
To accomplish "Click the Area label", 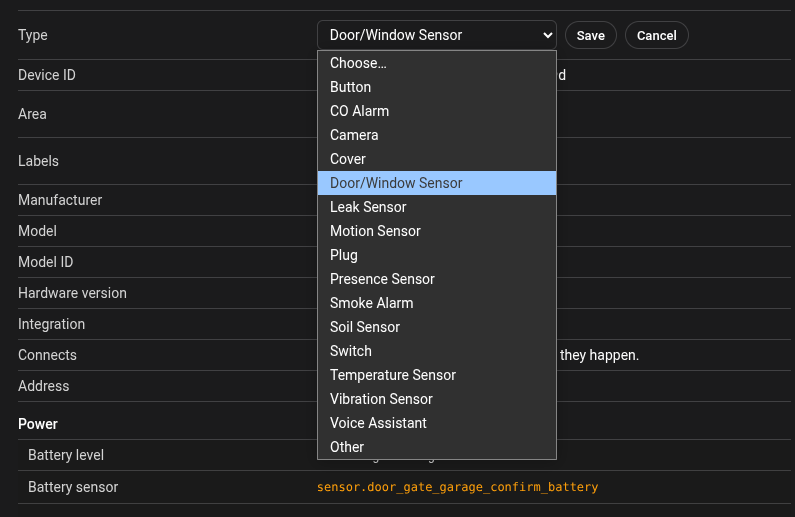I will coord(32,114).
